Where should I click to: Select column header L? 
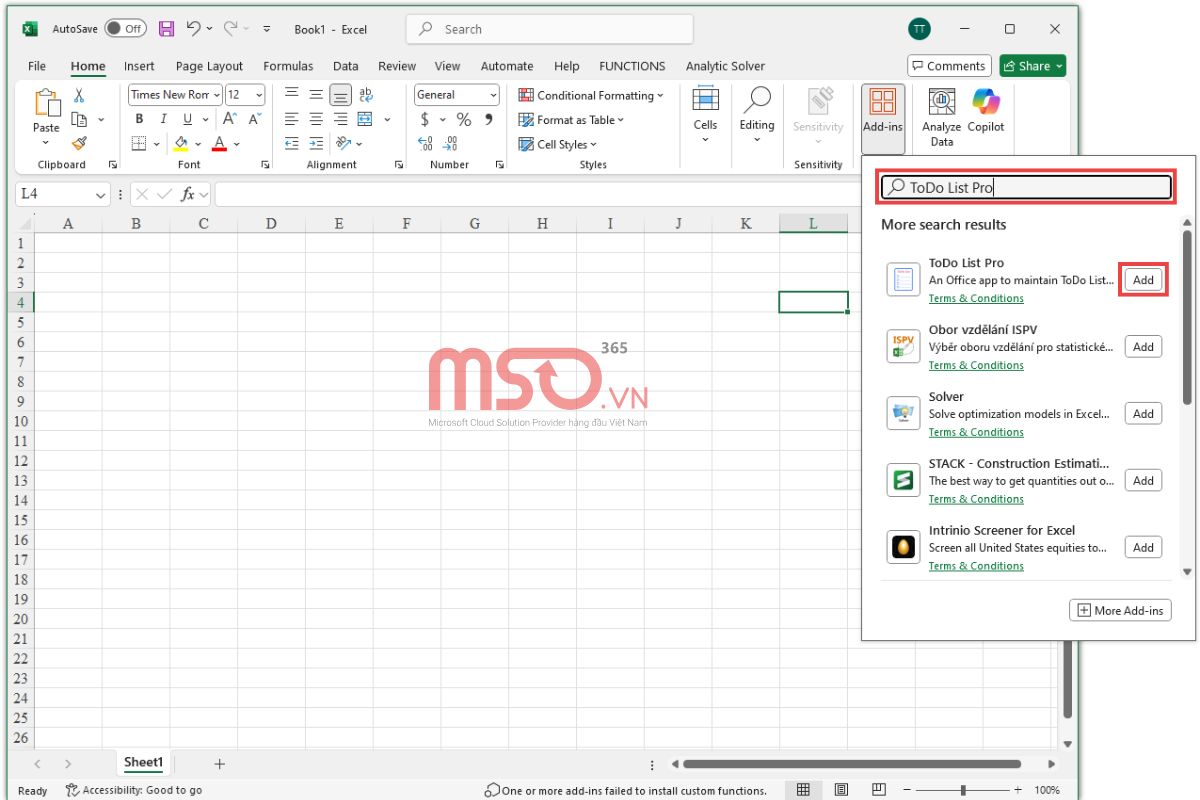813,224
